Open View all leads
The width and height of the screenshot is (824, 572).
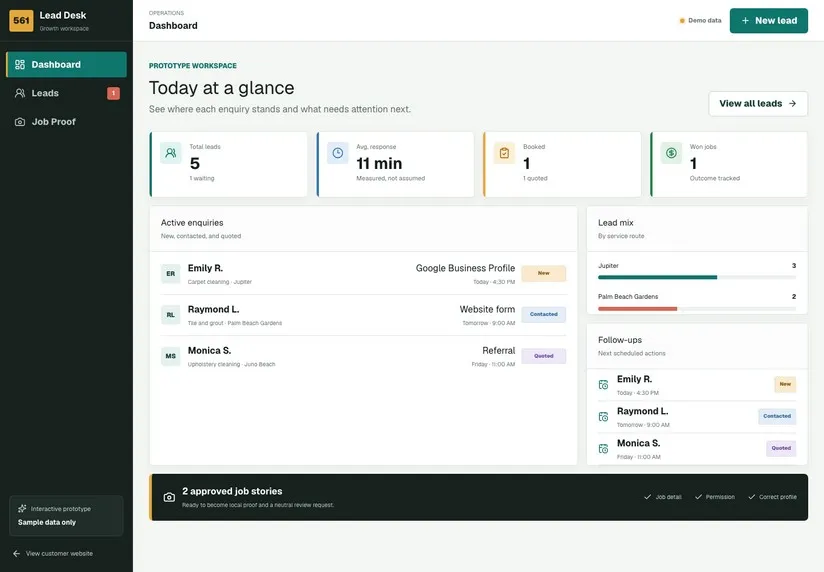click(x=758, y=104)
